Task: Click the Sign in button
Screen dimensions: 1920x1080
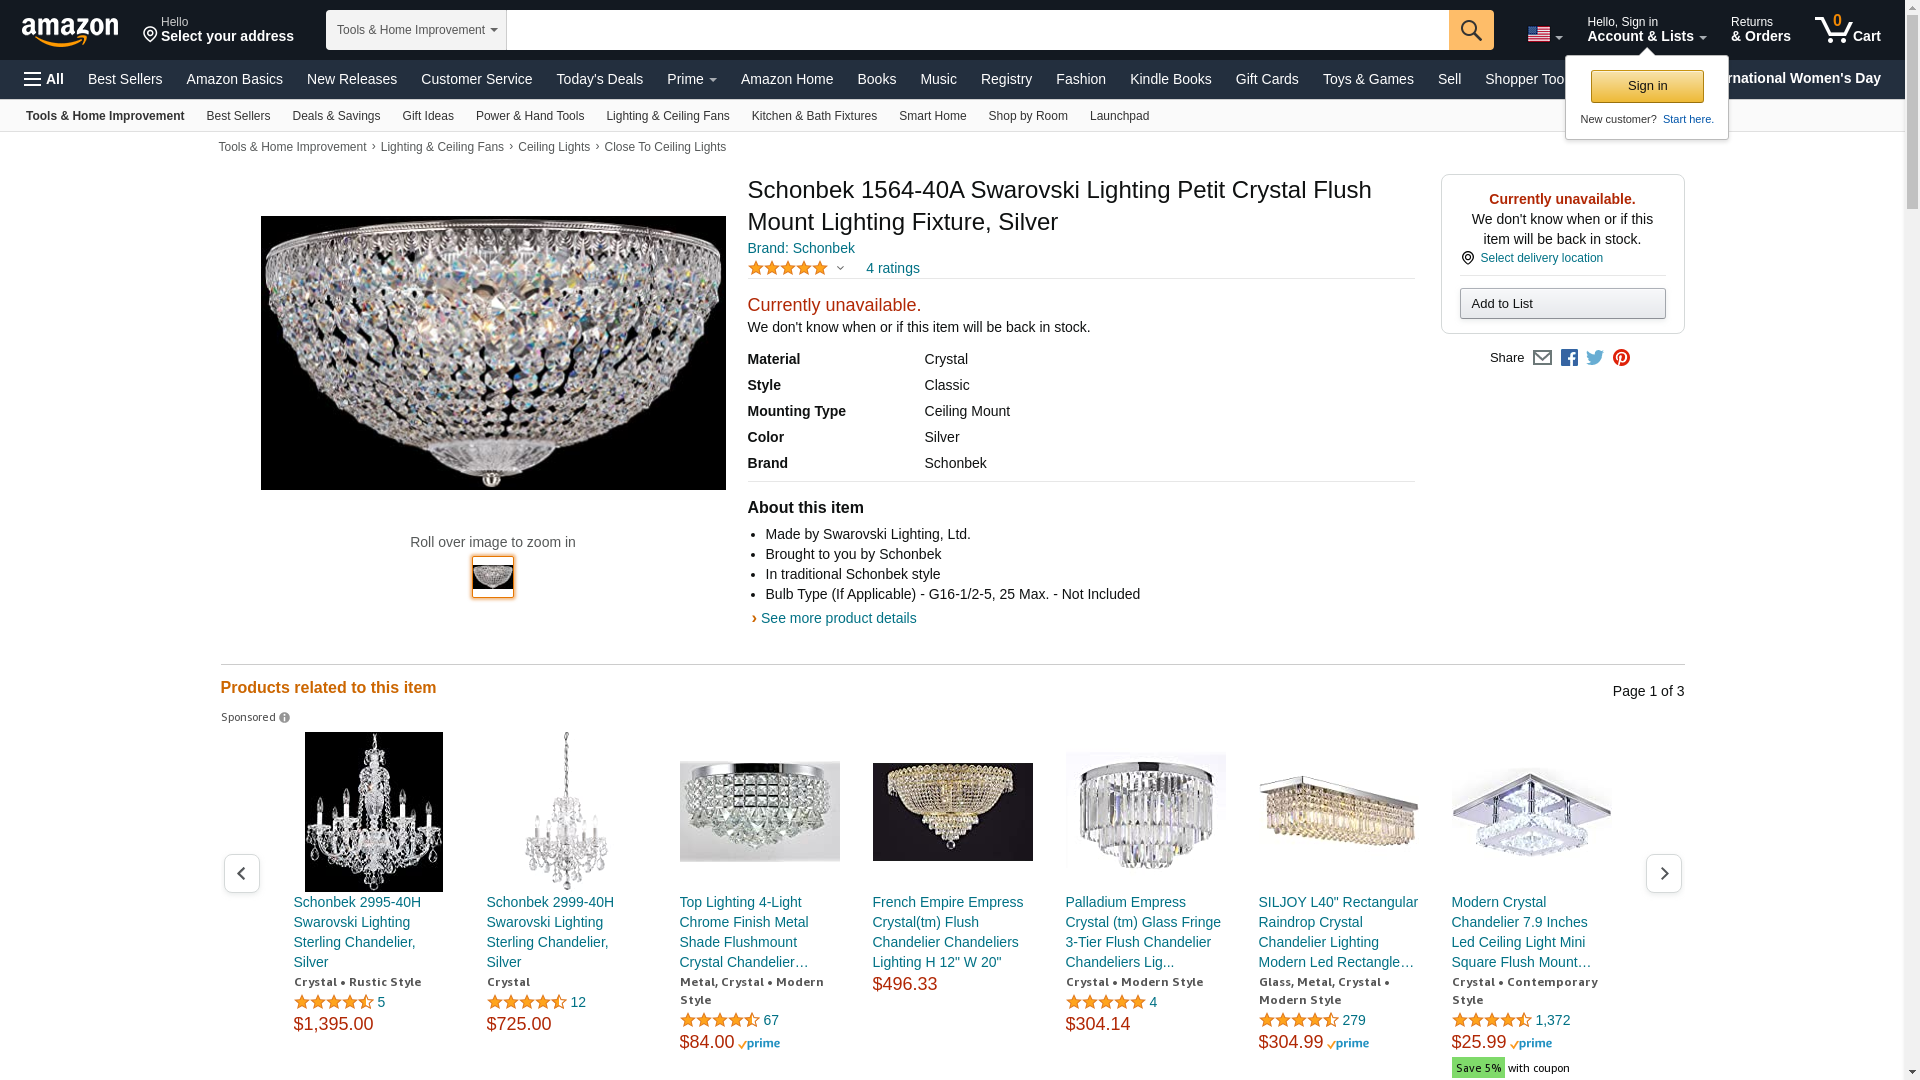Action: pyautogui.click(x=1647, y=86)
